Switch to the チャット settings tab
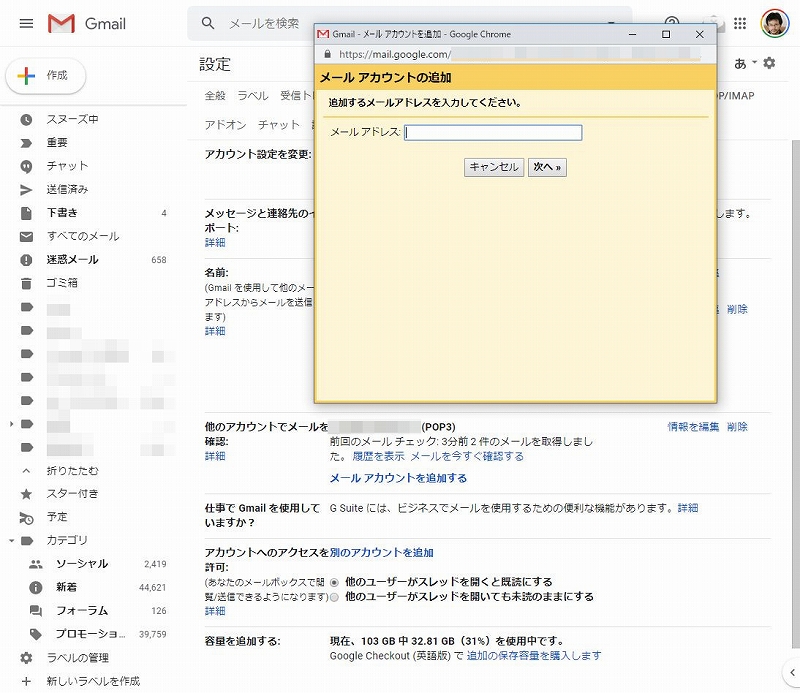 (279, 125)
